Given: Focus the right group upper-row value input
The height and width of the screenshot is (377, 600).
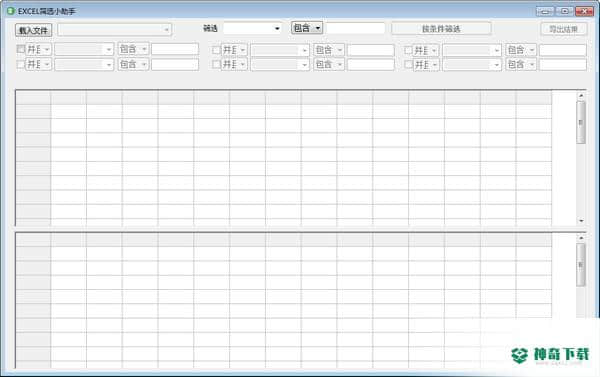Looking at the screenshot, I should 563,50.
